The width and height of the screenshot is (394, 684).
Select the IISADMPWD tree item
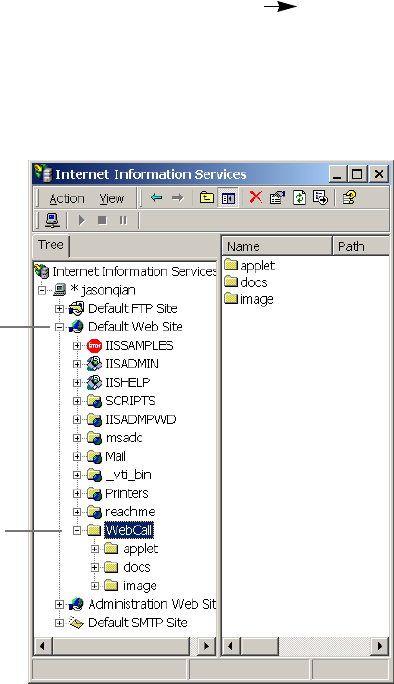coord(140,420)
